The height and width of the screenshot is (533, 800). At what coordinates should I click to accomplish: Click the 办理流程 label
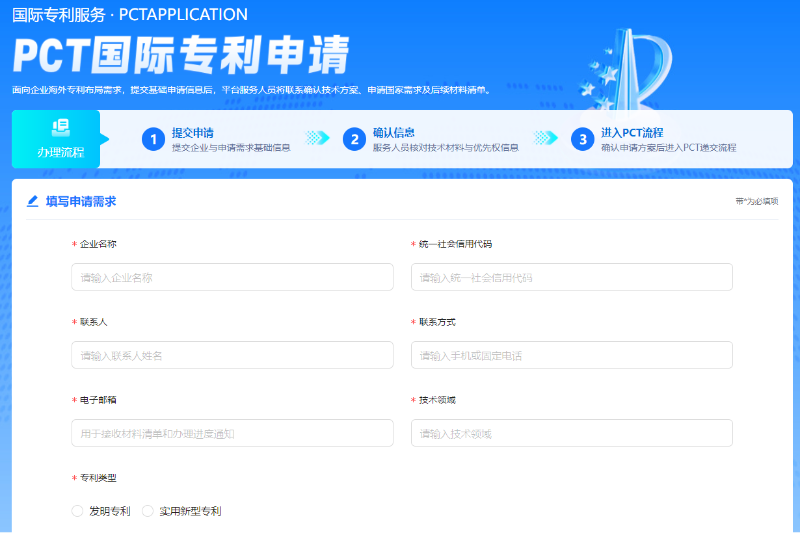[x=61, y=152]
